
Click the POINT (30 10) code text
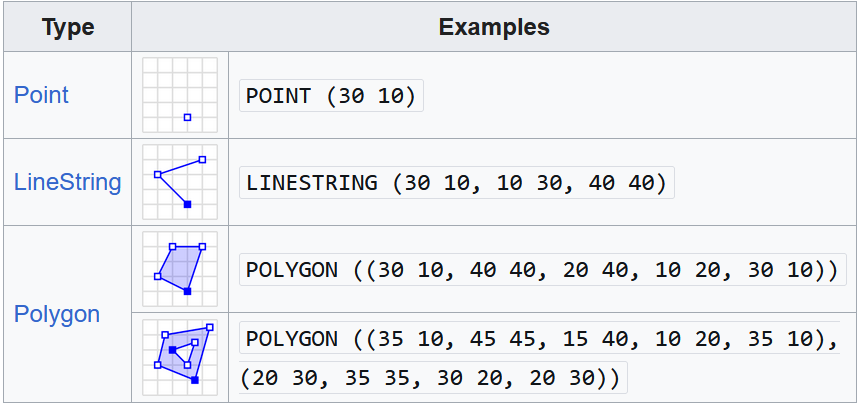[333, 96]
